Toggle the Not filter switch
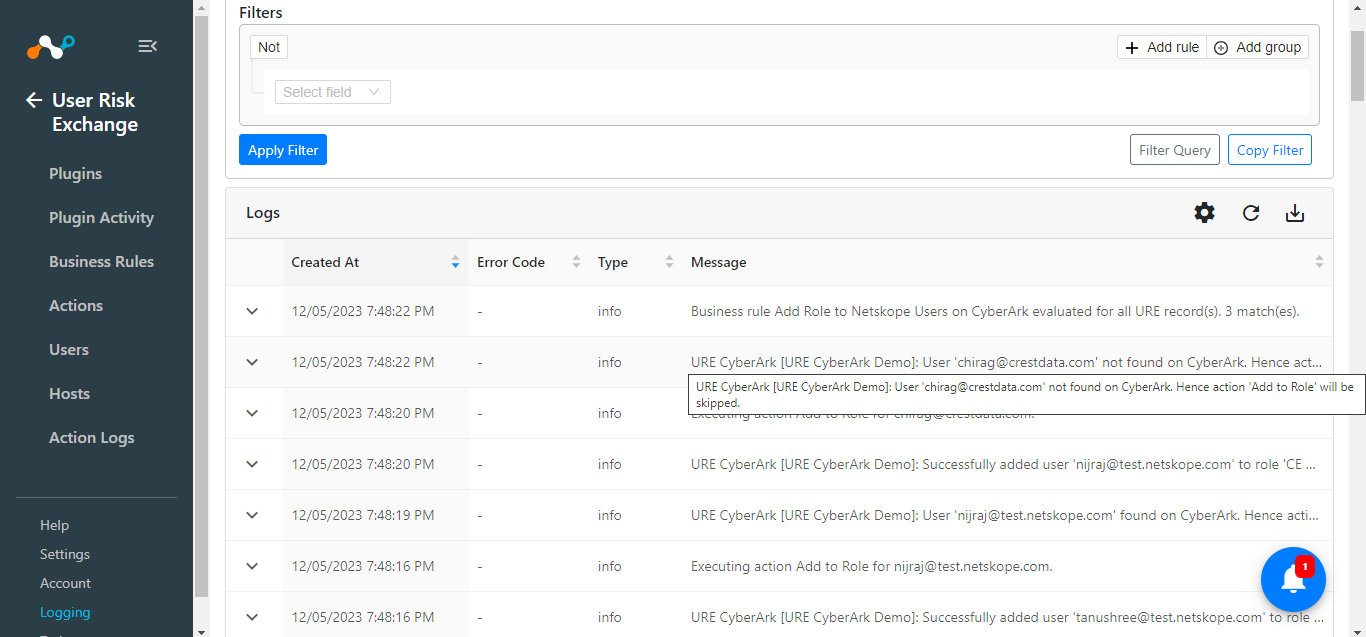Screen dimensions: 1366x637 coord(269,47)
